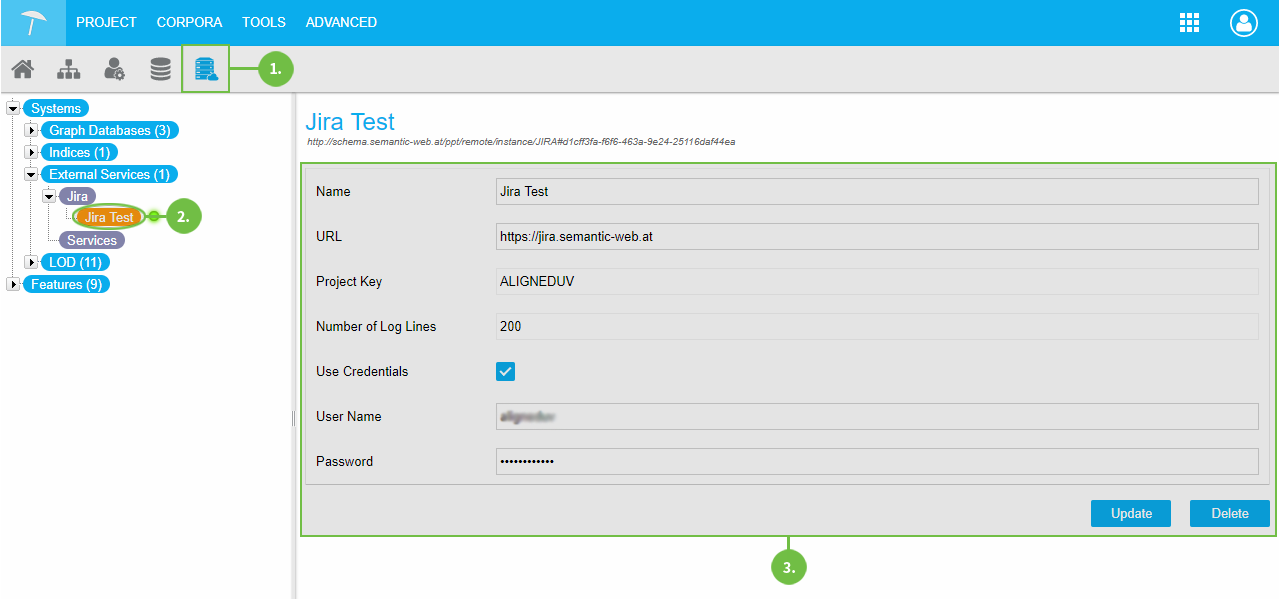The height and width of the screenshot is (599, 1280).
Task: Select LOD (11) tree item
Action: click(76, 262)
